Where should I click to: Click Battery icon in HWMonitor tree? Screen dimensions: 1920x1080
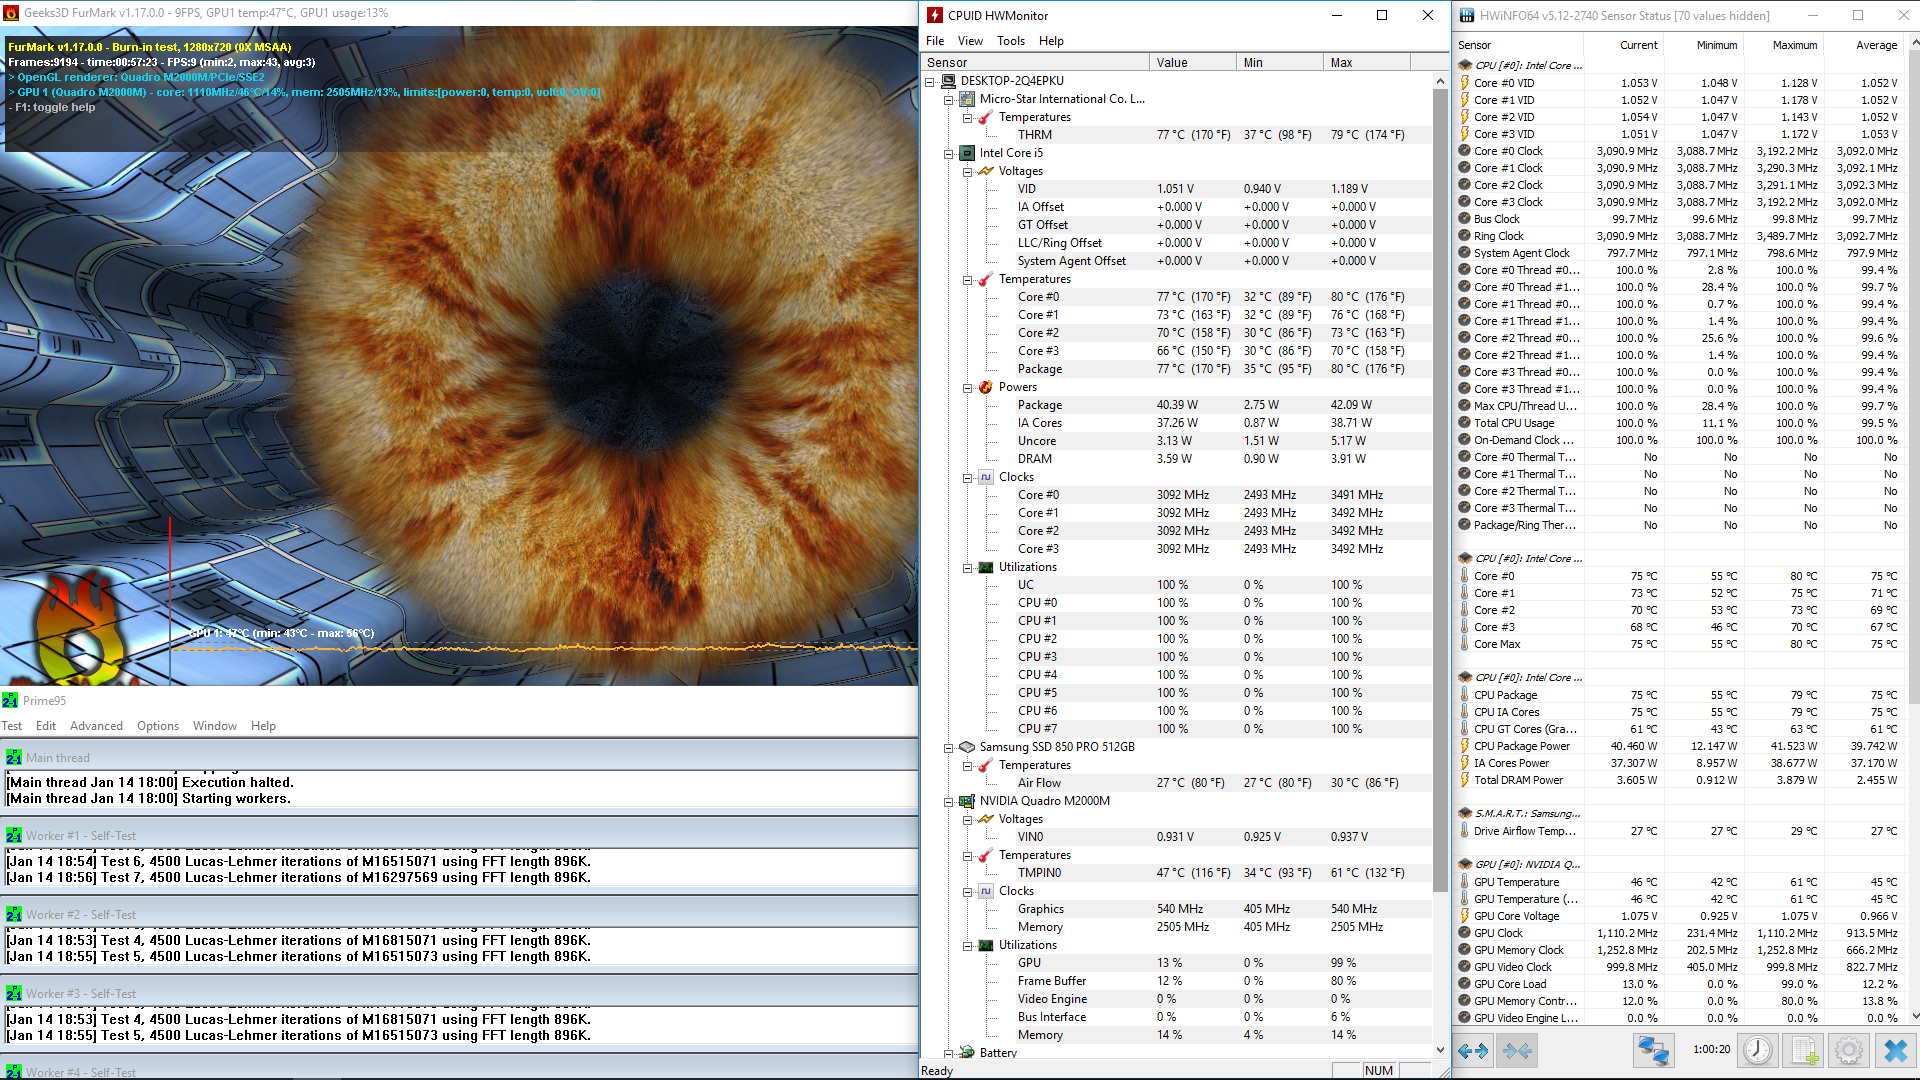click(x=967, y=1052)
